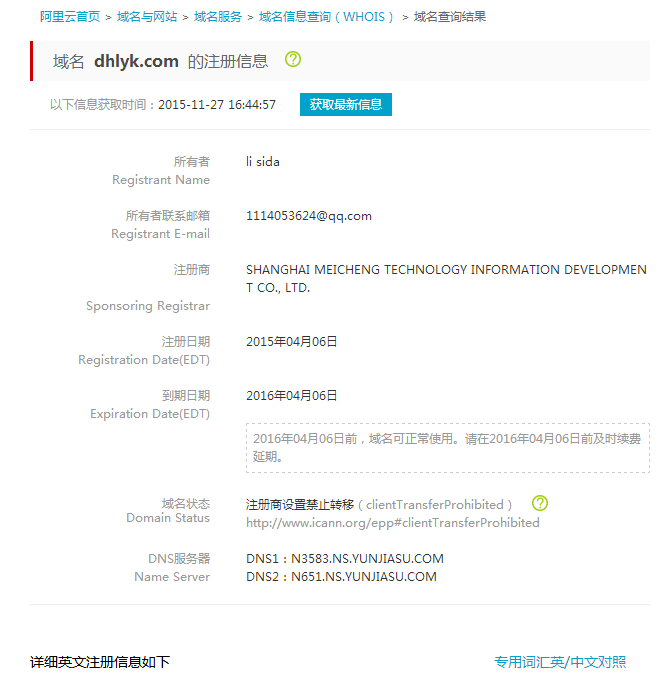Click the registrant name li sida
661x674 pixels.
click(x=263, y=162)
